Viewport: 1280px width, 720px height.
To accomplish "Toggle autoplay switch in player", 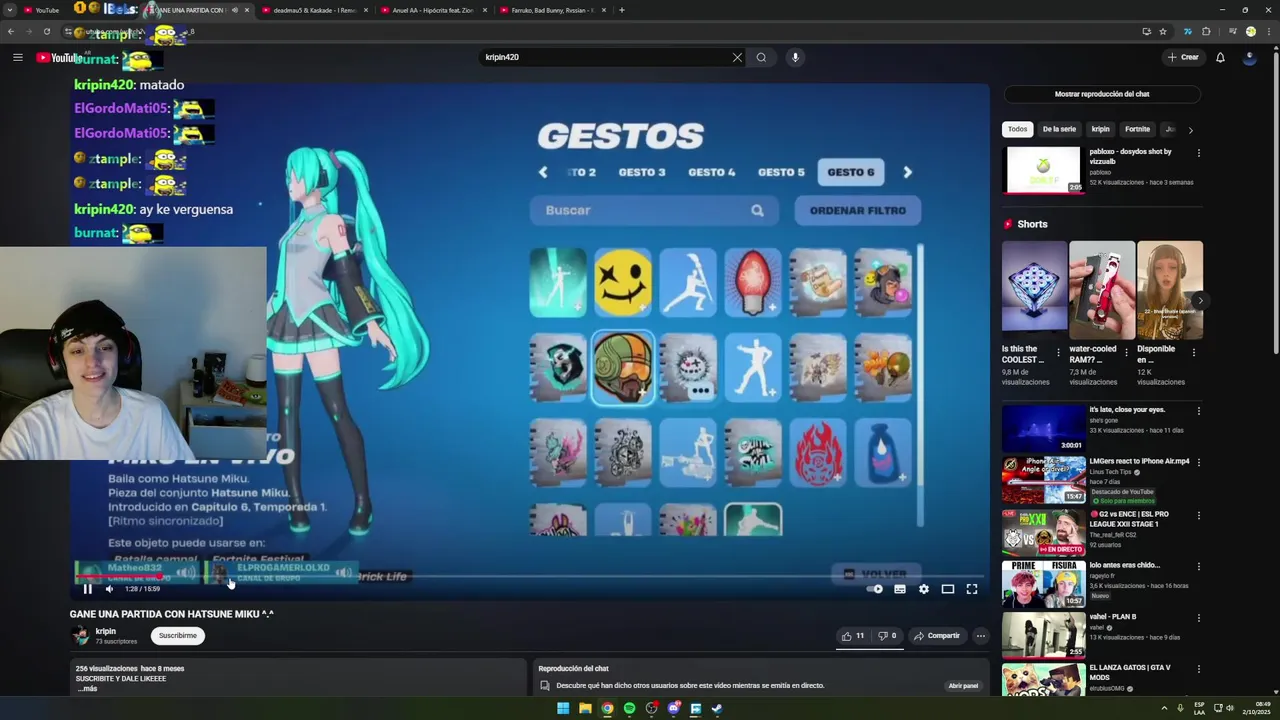I will pos(875,589).
